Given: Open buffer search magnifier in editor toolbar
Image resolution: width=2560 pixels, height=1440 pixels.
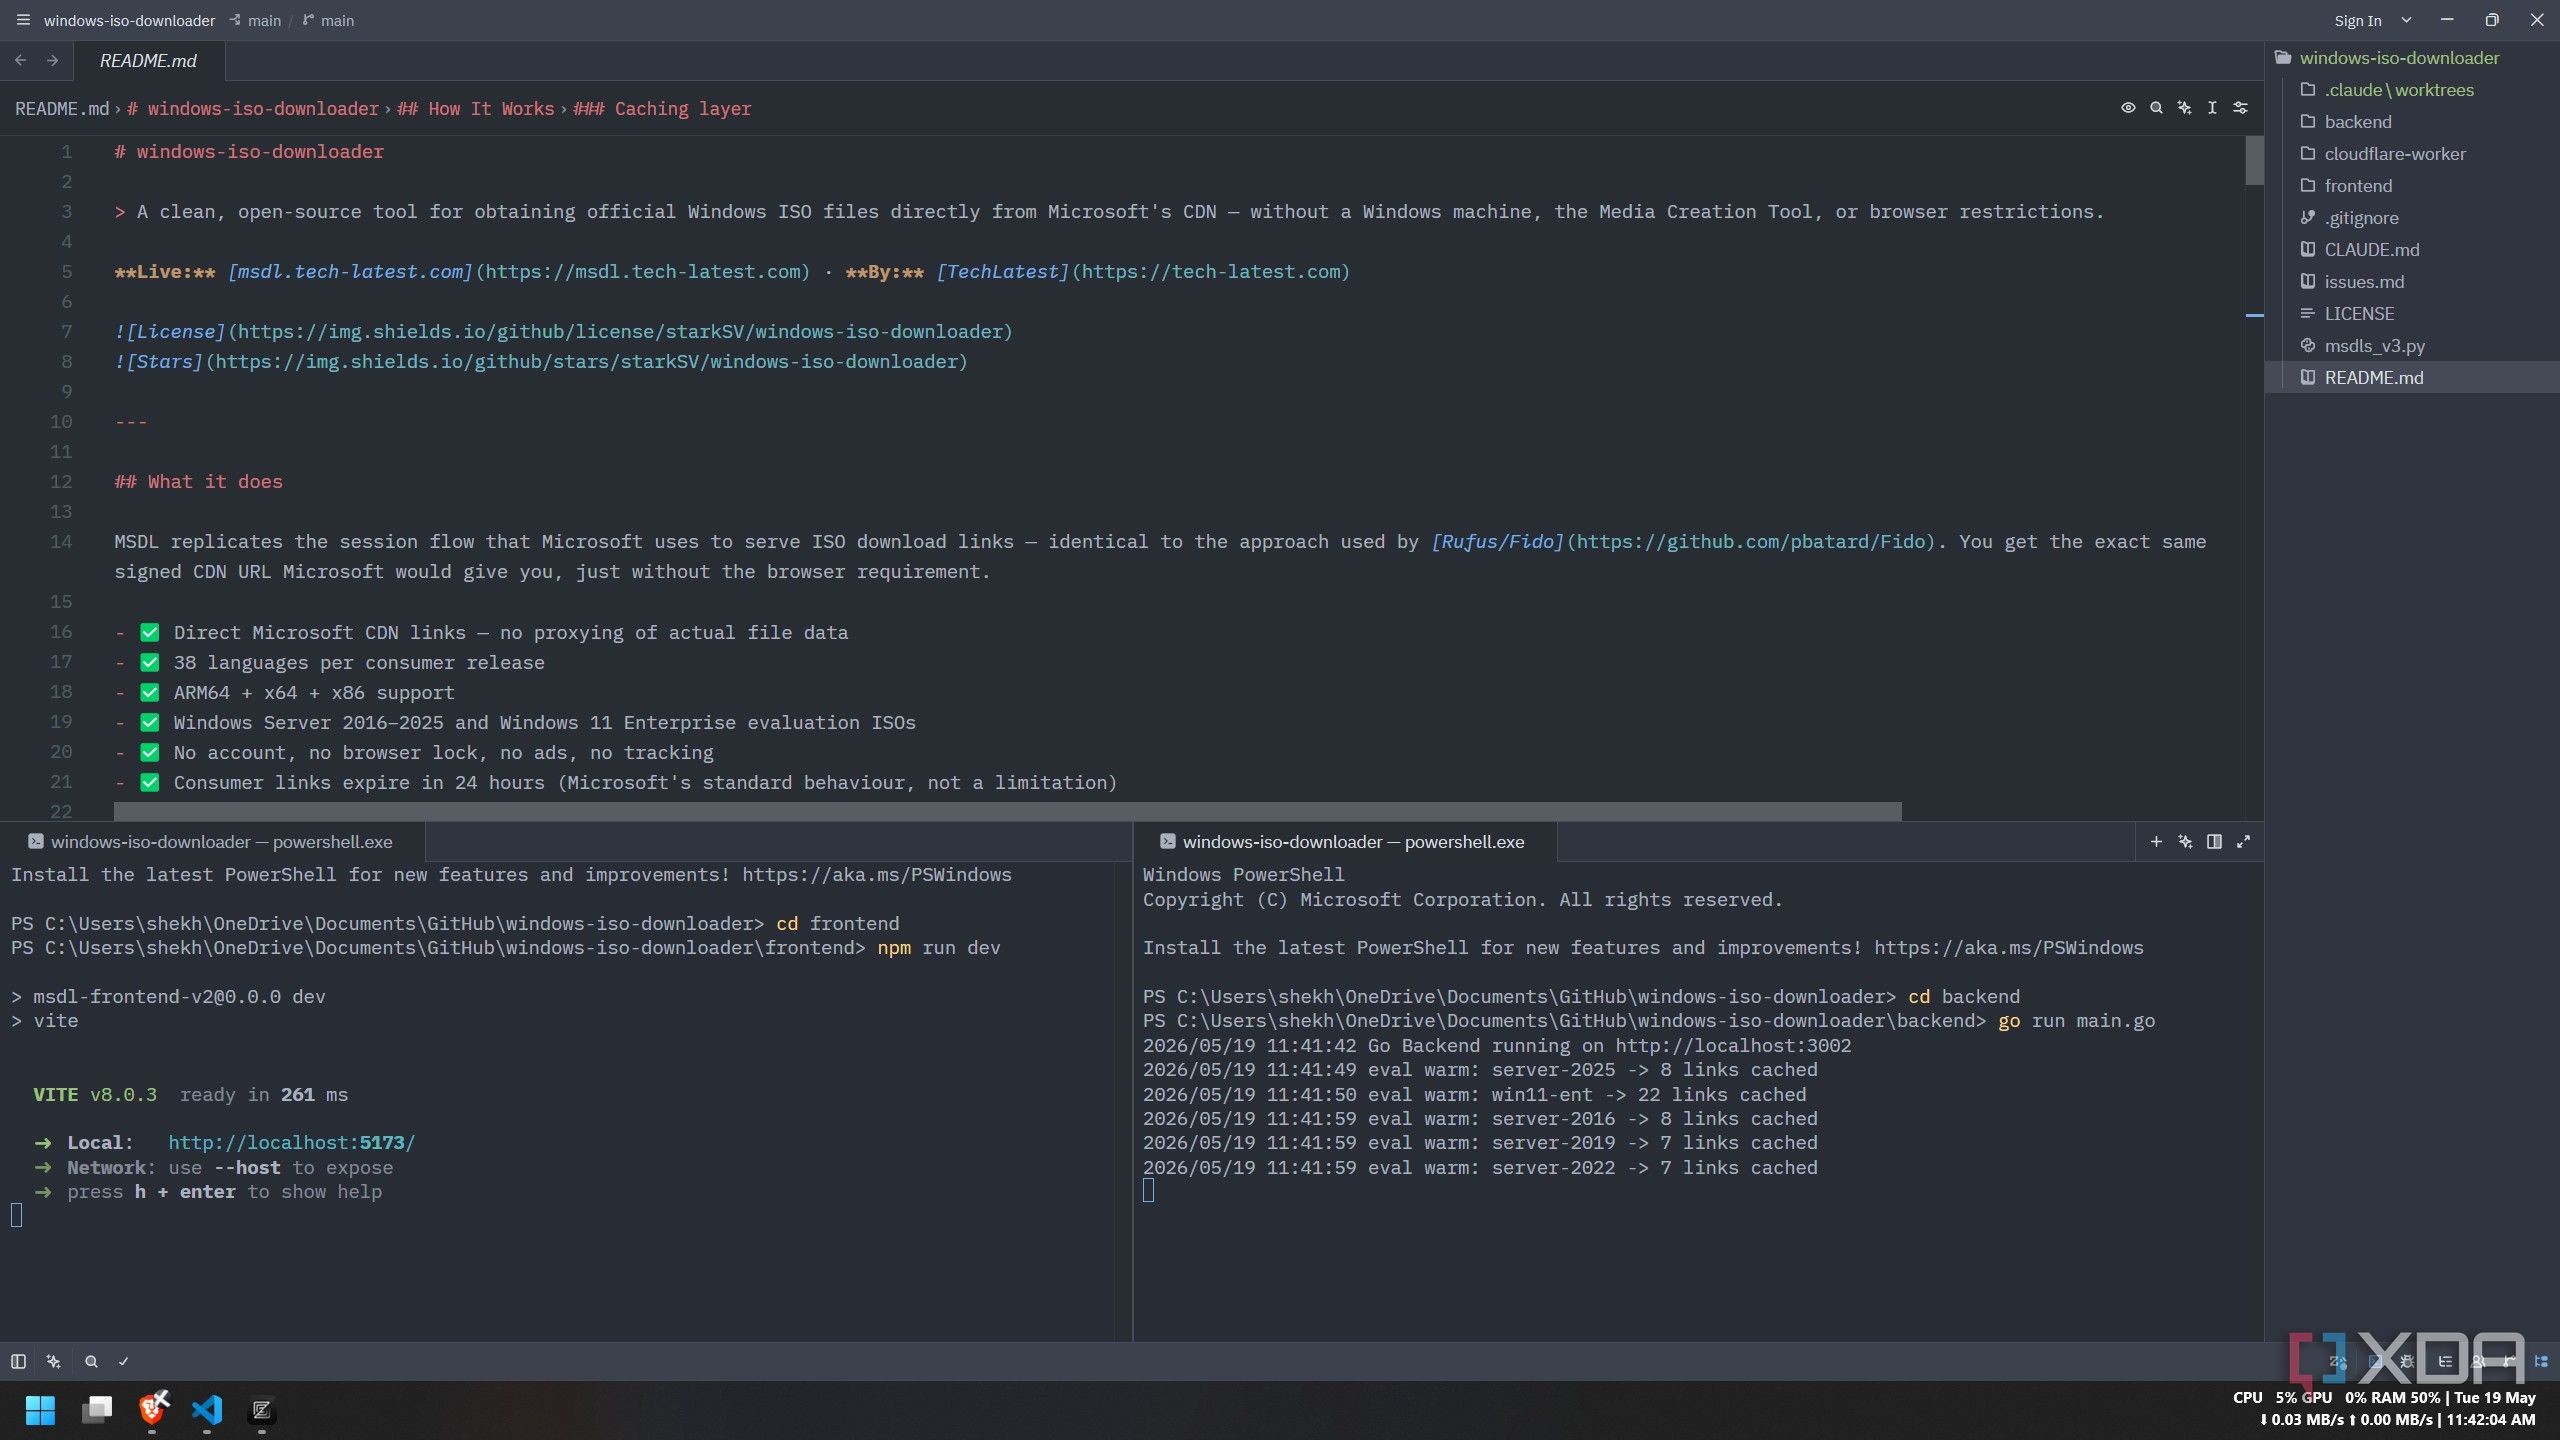Looking at the screenshot, I should coord(2156,108).
